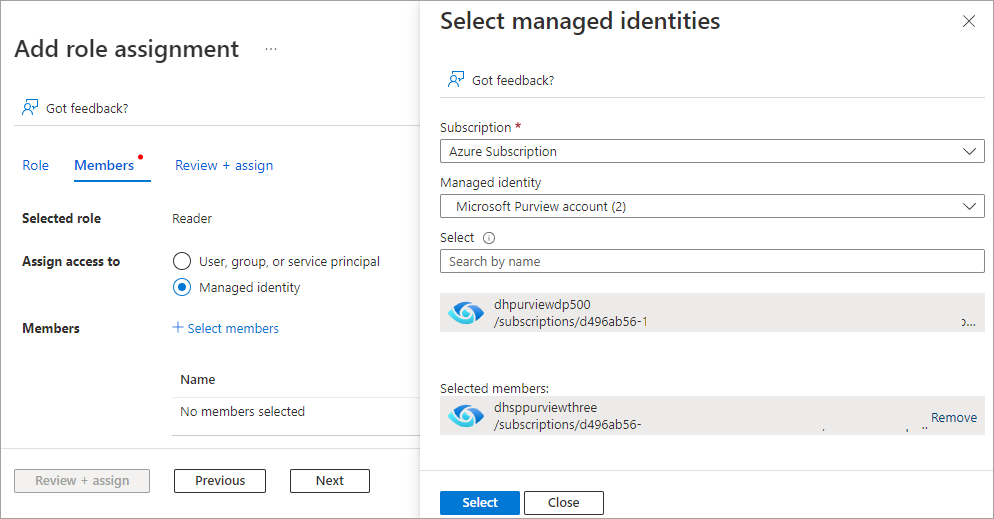Switch to the Role tab
The image size is (994, 519).
pyautogui.click(x=36, y=165)
